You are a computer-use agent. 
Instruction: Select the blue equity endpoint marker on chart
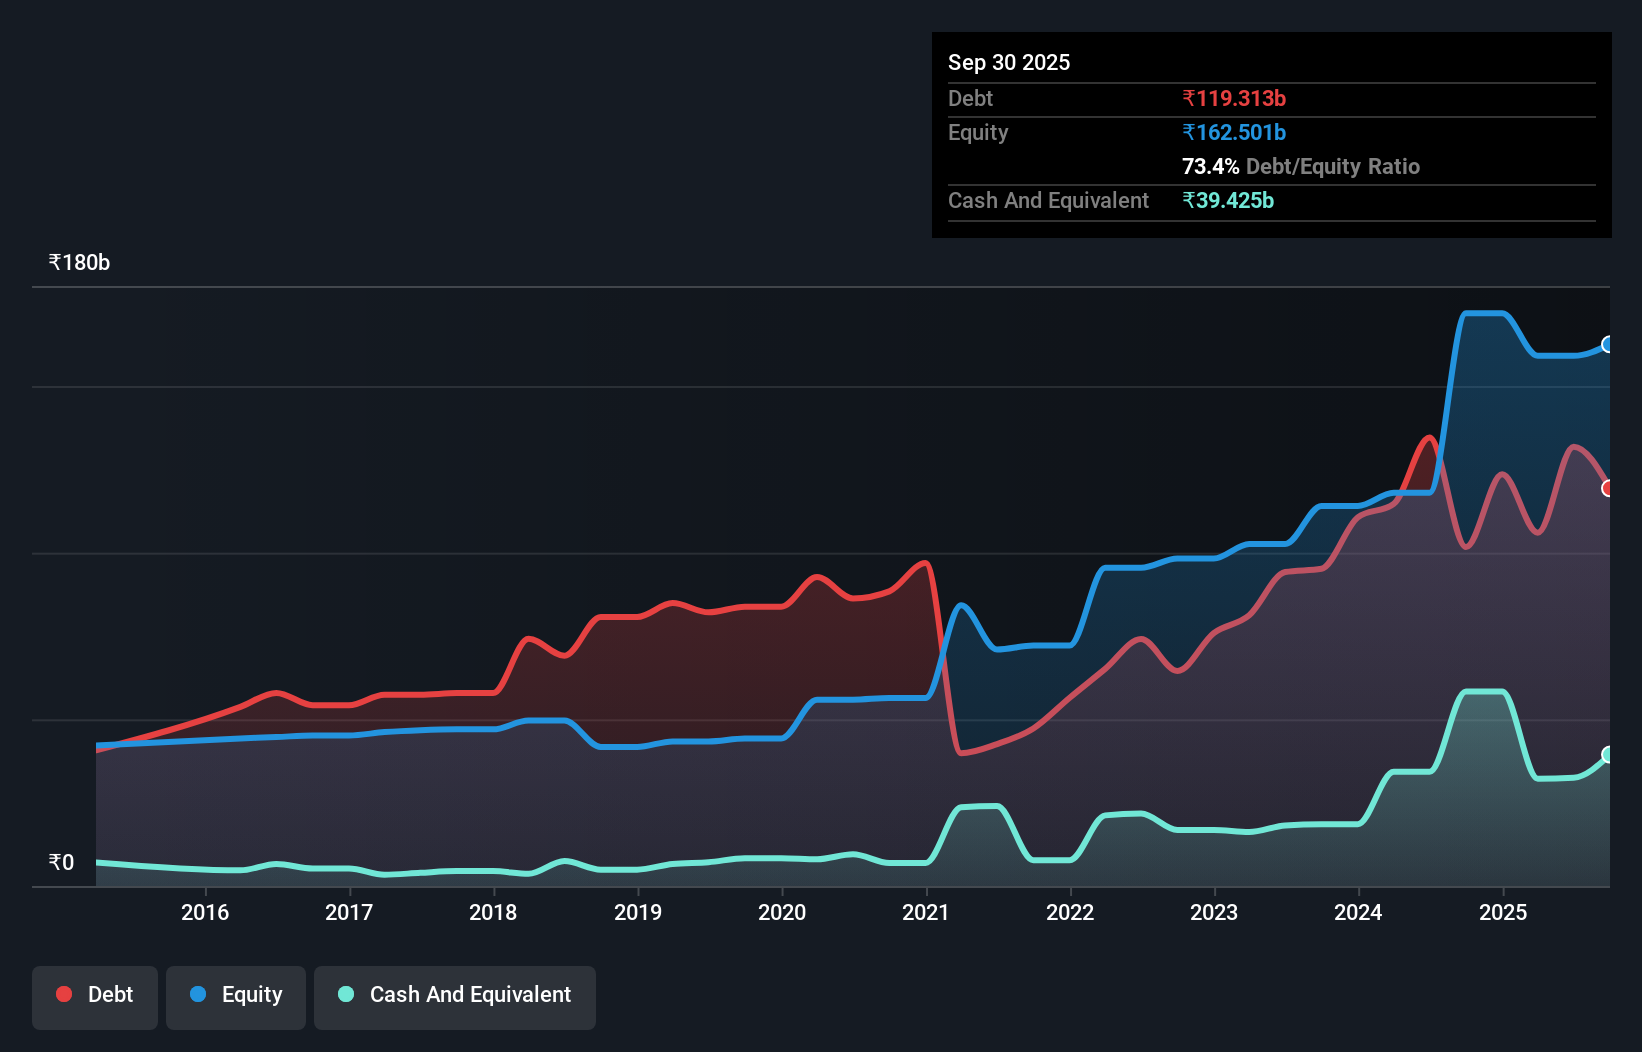click(1608, 345)
